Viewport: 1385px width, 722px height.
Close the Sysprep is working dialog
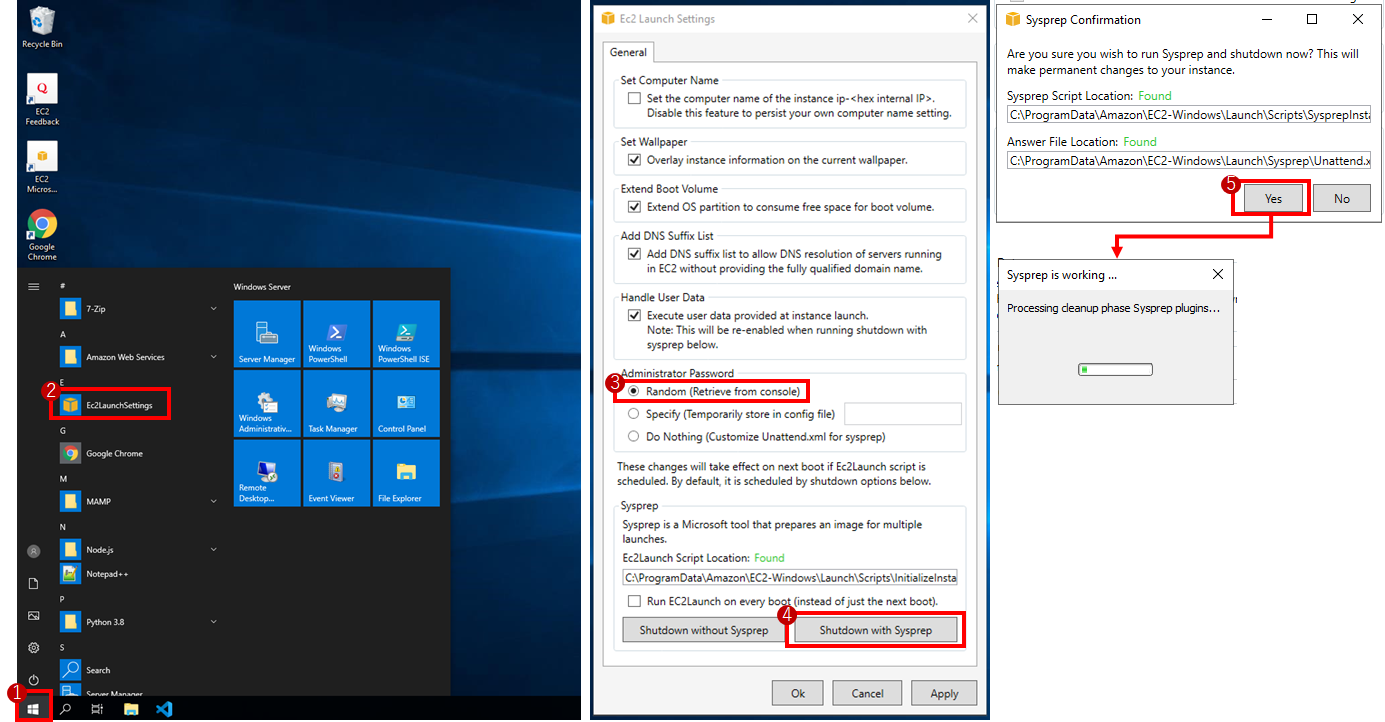coord(1217,274)
